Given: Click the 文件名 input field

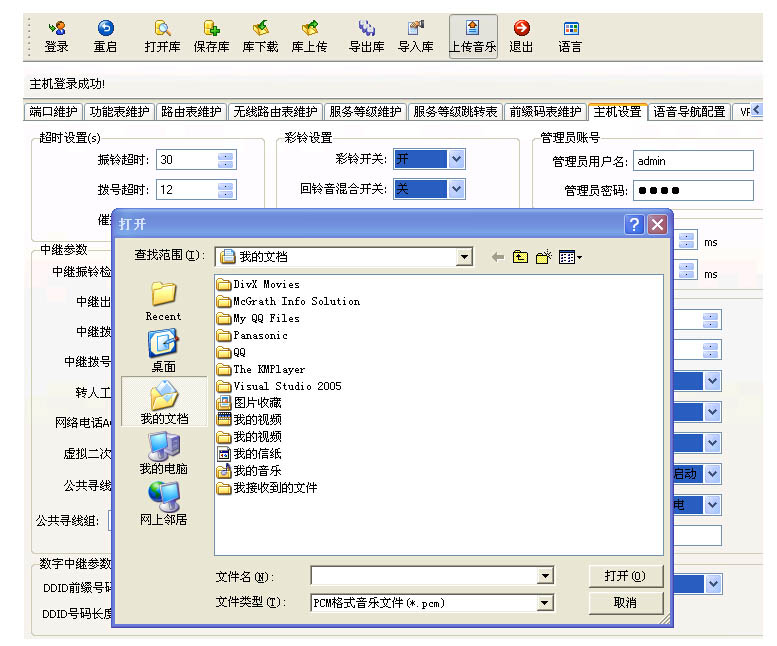Looking at the screenshot, I should (x=424, y=576).
